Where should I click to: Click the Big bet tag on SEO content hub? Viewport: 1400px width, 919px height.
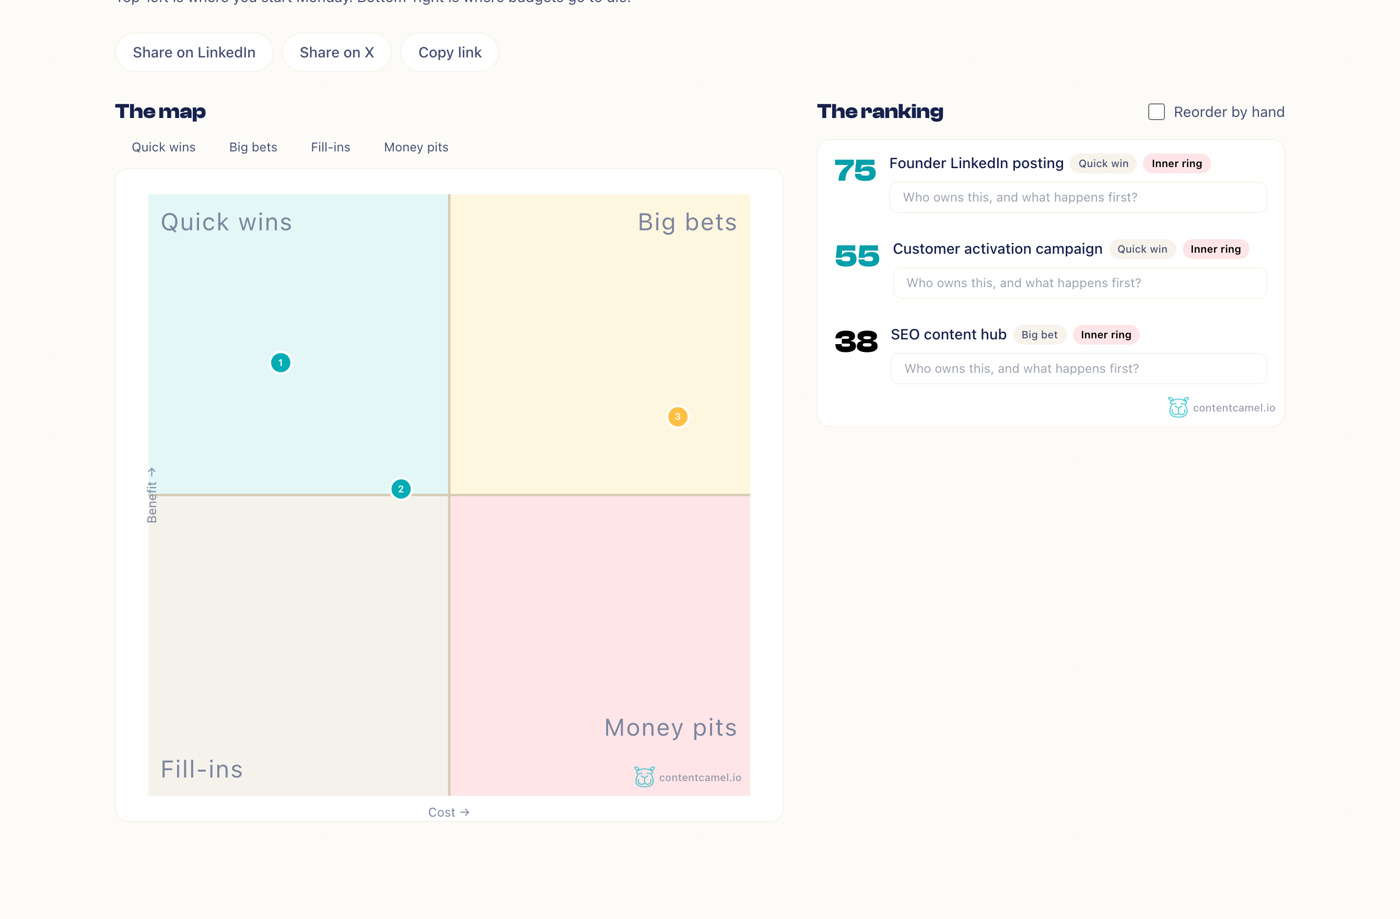tap(1039, 335)
